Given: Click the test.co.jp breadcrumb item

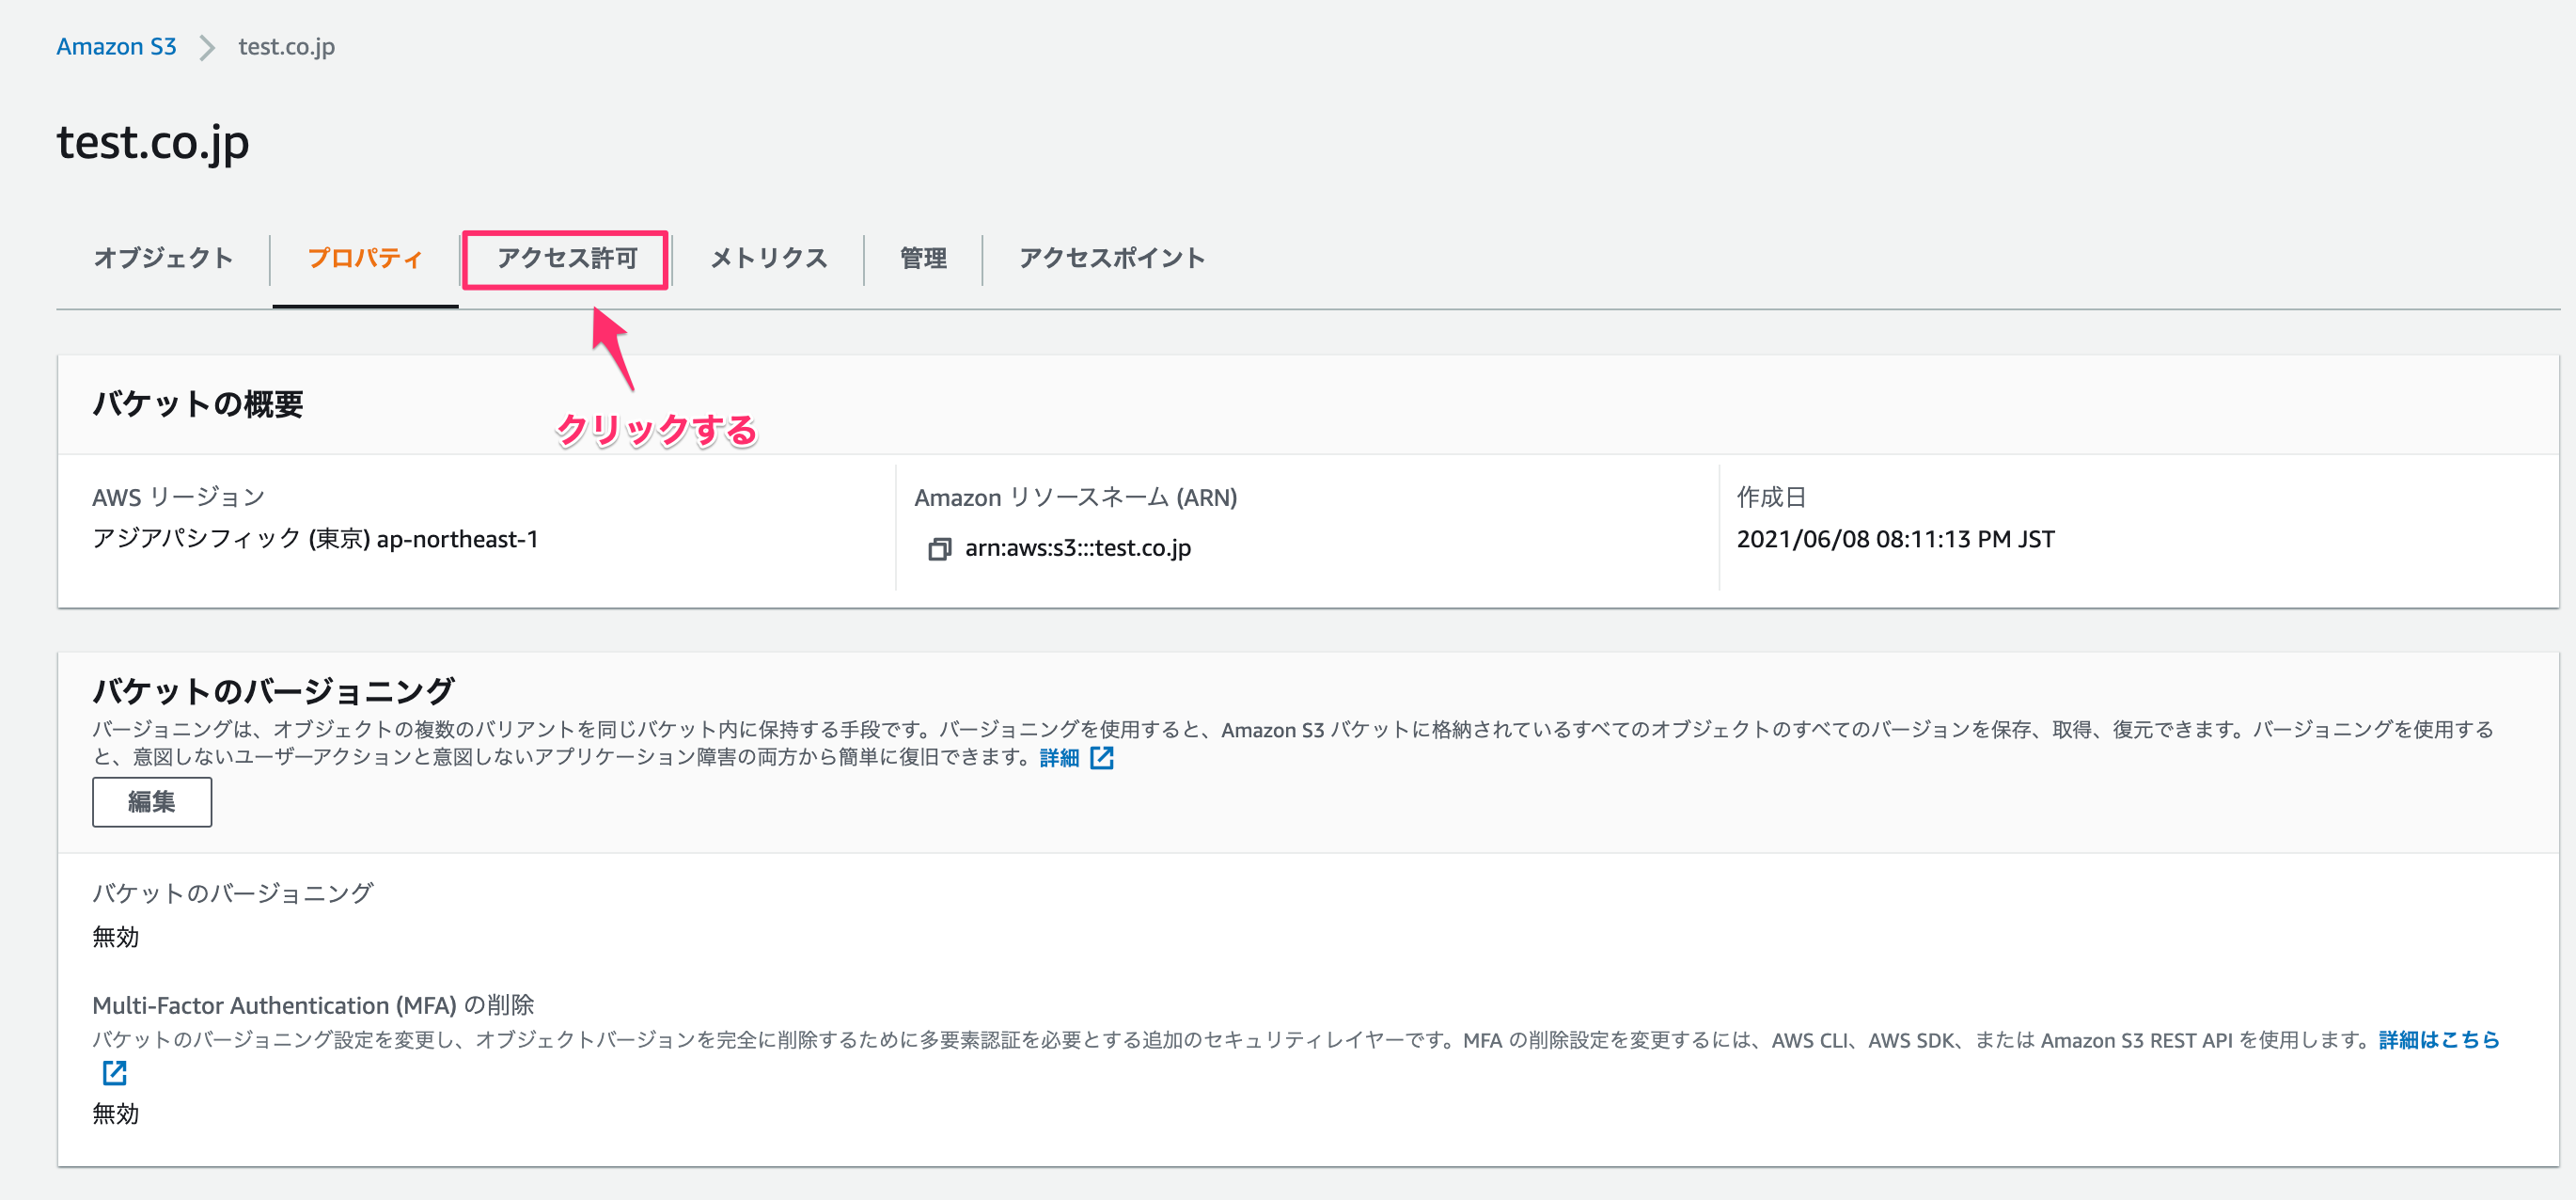Looking at the screenshot, I should 285,45.
